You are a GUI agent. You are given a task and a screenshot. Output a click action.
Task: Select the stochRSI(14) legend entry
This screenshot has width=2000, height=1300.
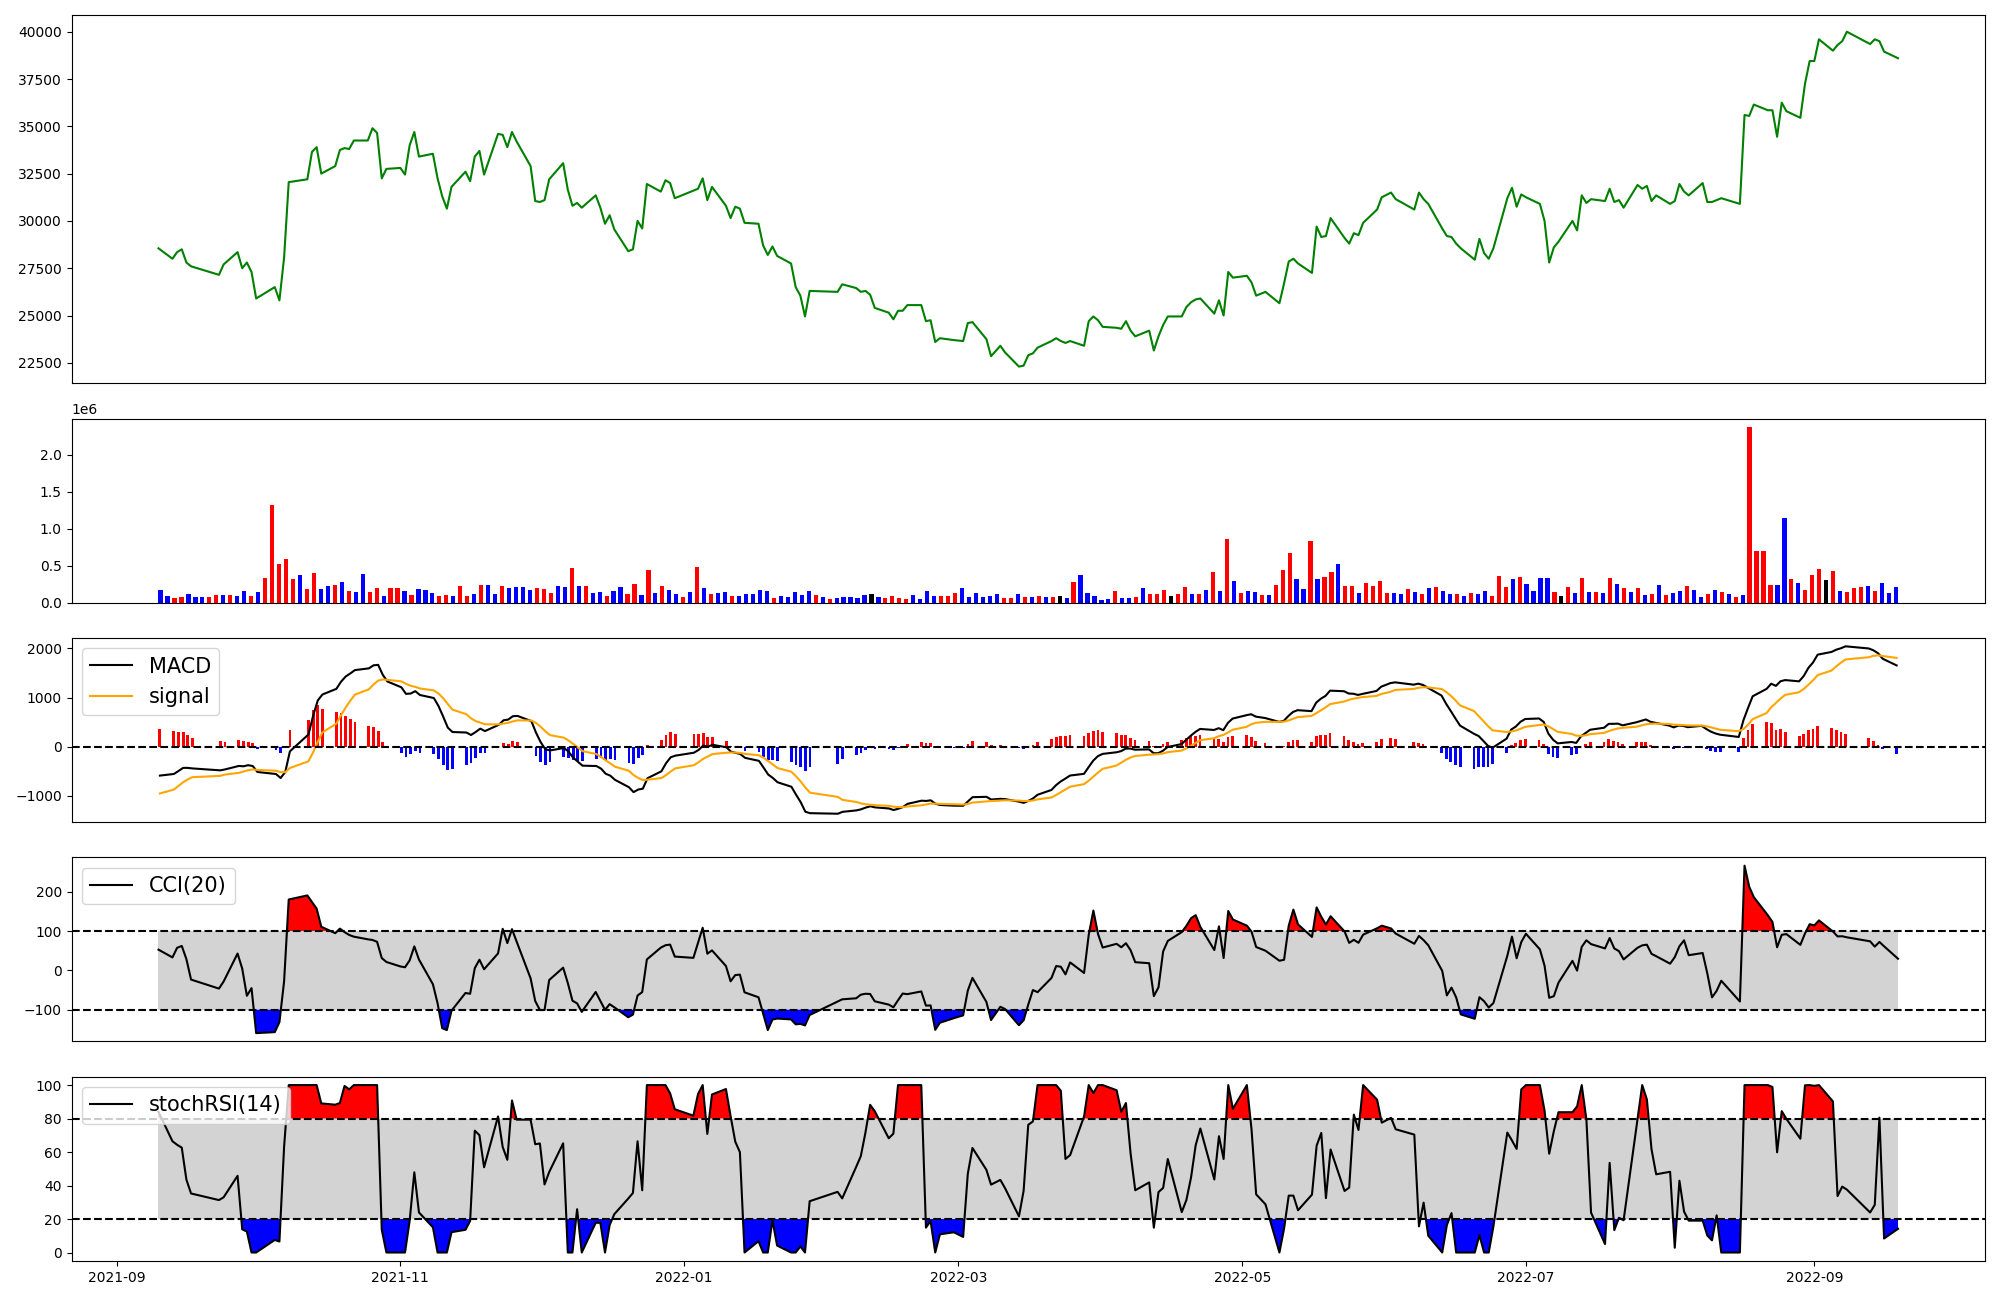pyautogui.click(x=214, y=1104)
